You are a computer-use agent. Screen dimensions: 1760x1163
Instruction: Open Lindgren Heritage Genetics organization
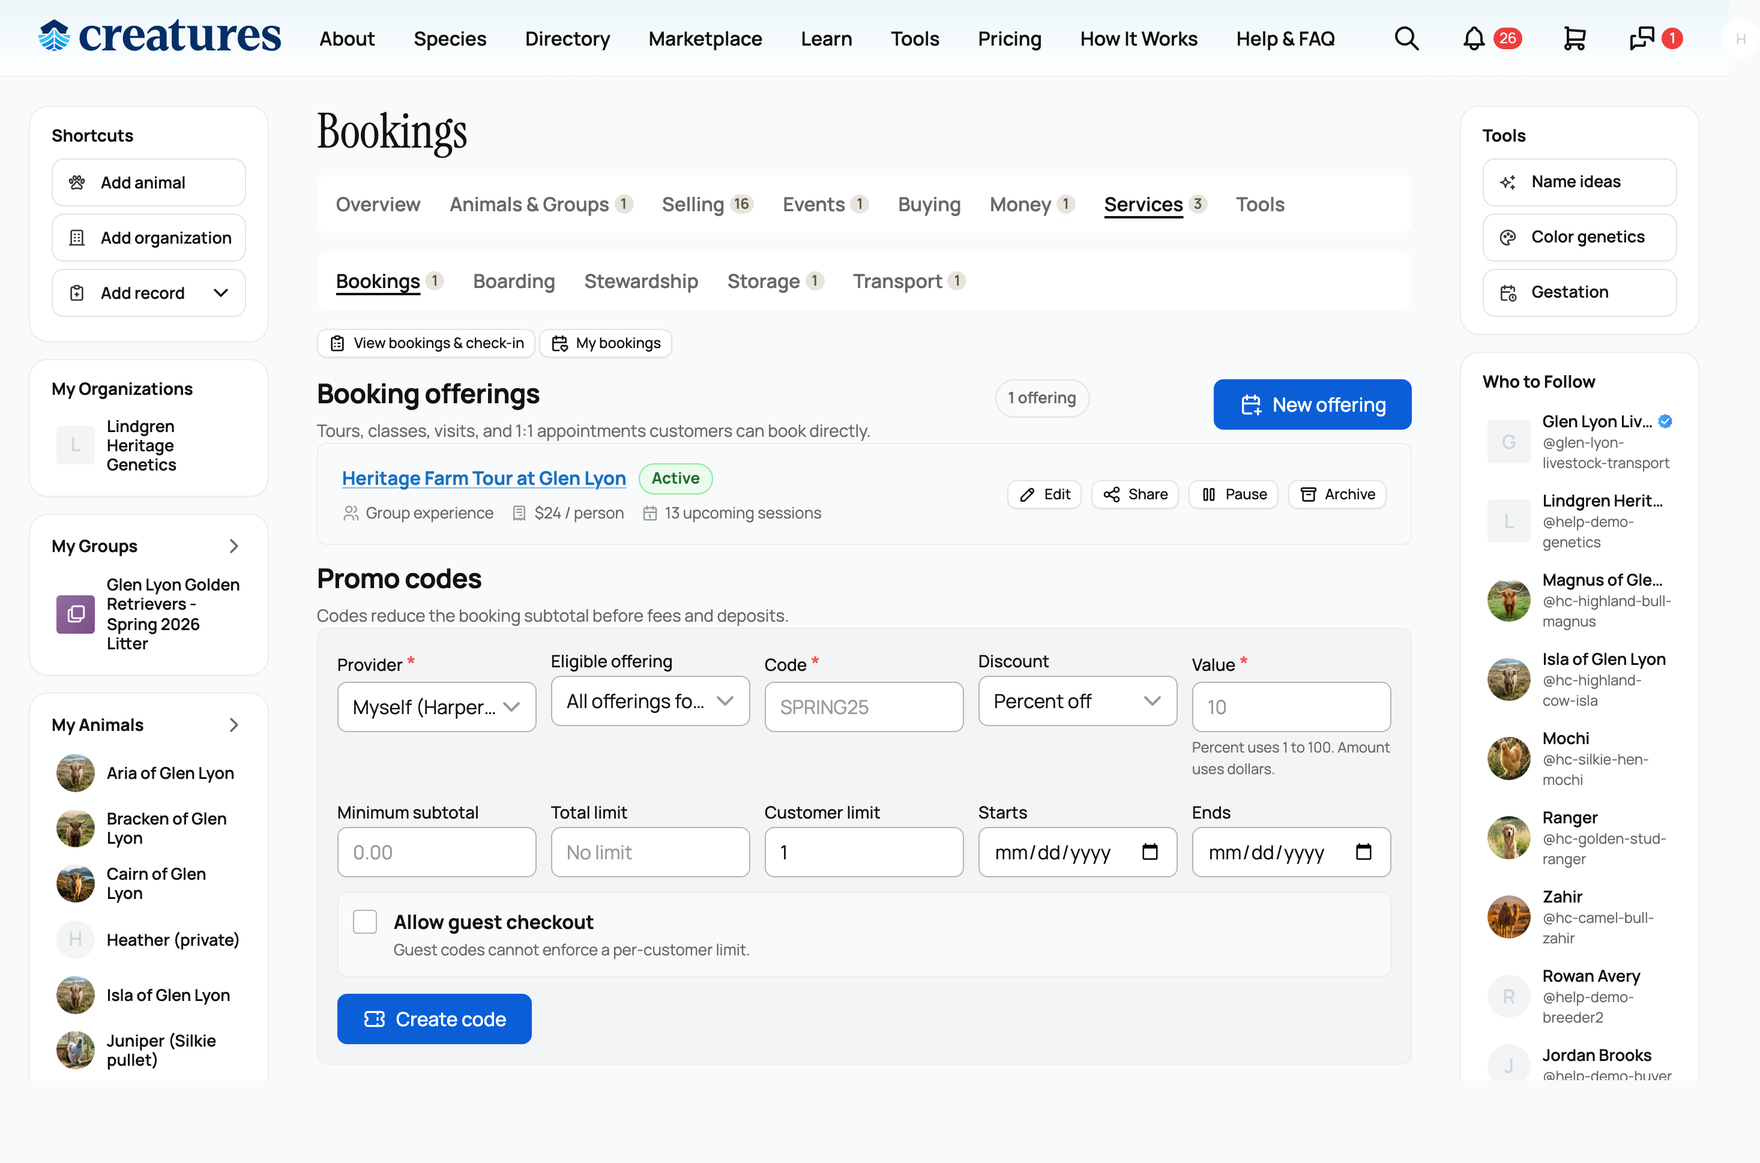[x=149, y=446]
